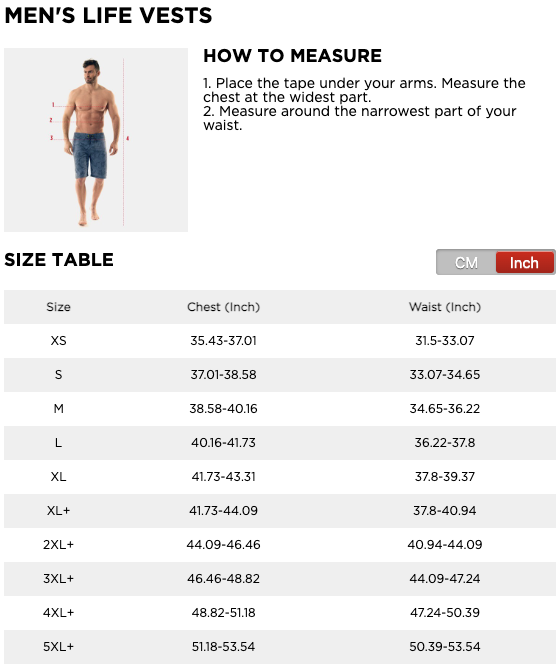Switch size table units to CM

tap(466, 262)
